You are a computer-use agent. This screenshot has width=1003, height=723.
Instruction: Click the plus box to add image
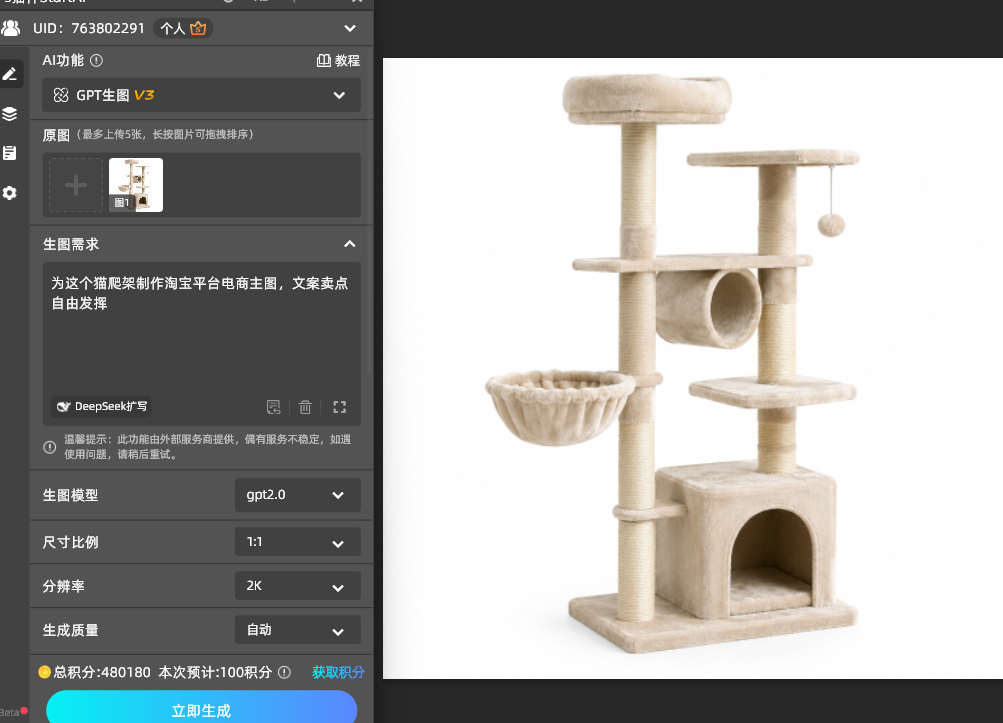click(x=76, y=185)
